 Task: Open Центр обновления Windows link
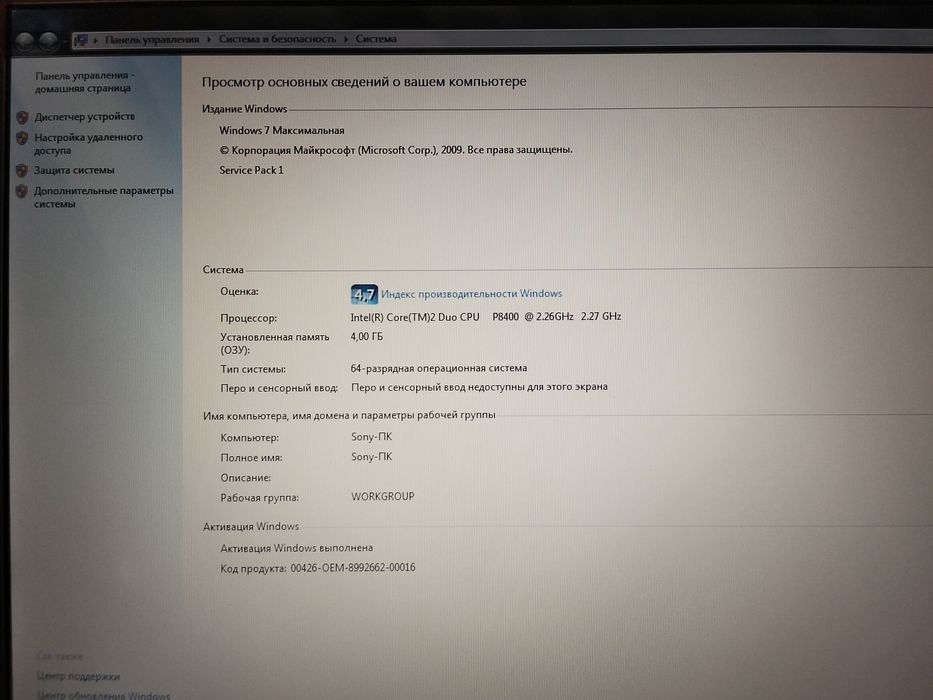103,695
